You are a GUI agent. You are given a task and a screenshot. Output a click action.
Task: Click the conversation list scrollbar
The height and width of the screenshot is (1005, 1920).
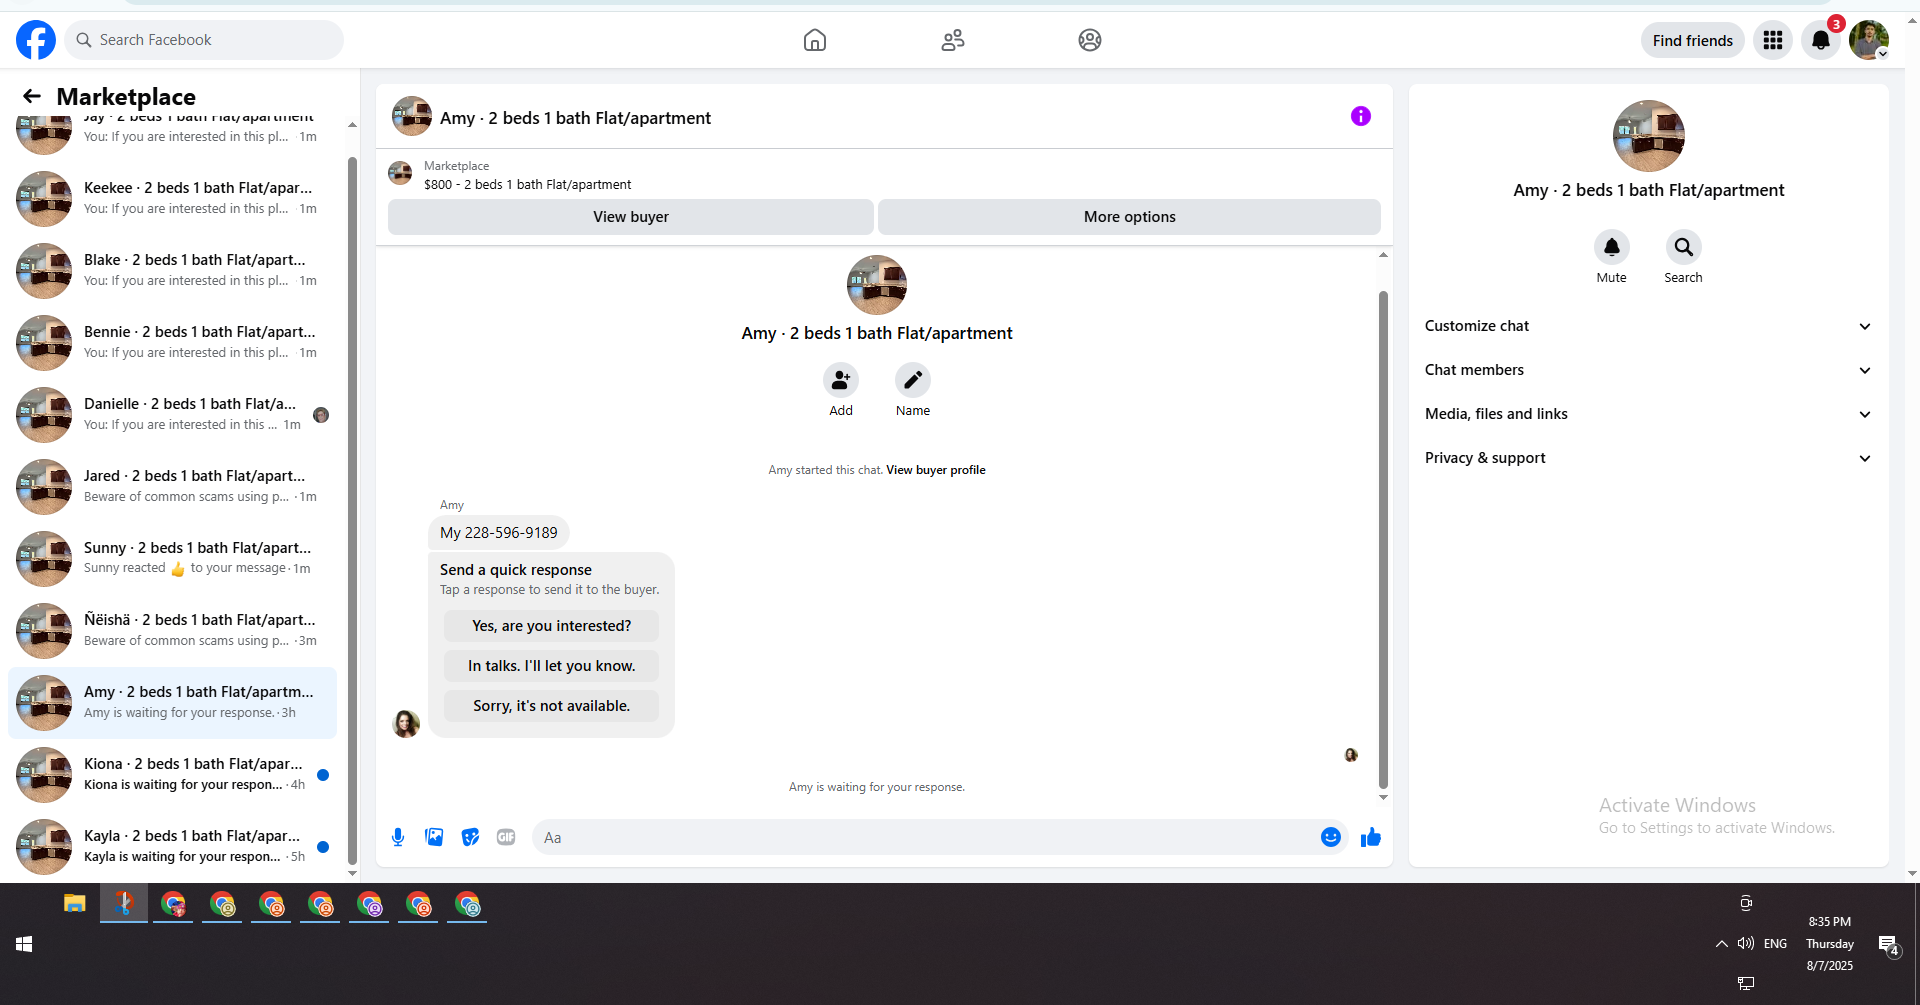coord(352,510)
